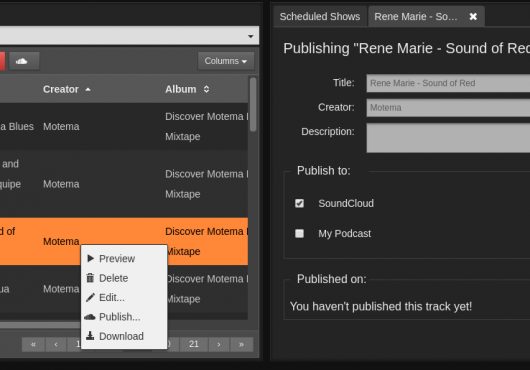Sort by the Album column header
The image size is (530, 370).
187,89
